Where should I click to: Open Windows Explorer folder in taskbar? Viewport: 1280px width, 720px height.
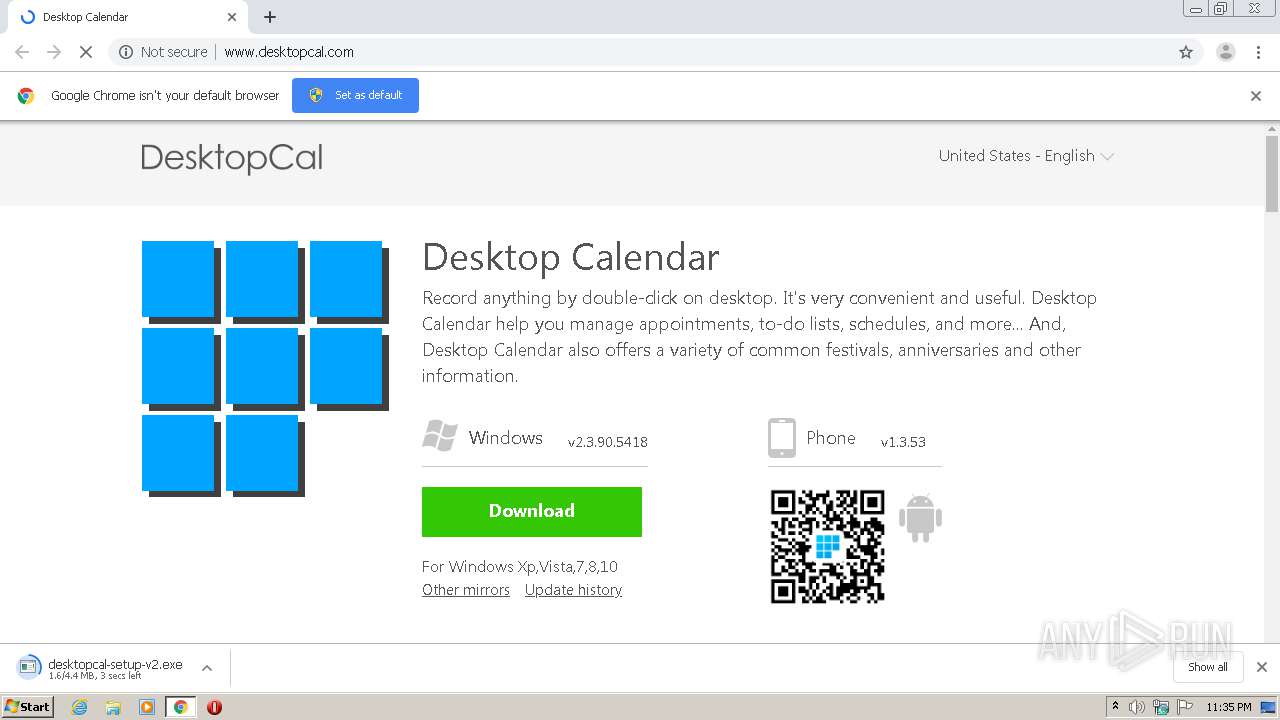113,707
